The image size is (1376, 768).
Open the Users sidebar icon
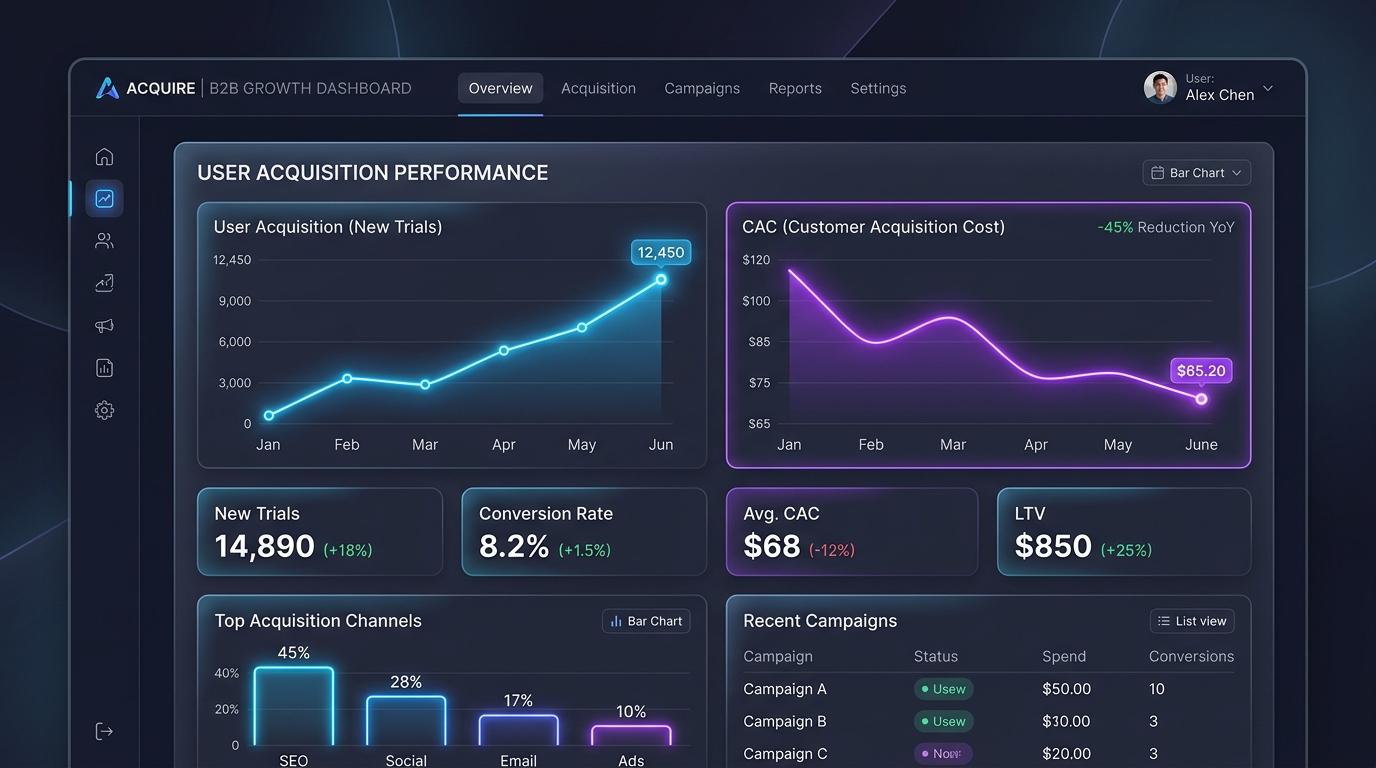pyautogui.click(x=104, y=241)
